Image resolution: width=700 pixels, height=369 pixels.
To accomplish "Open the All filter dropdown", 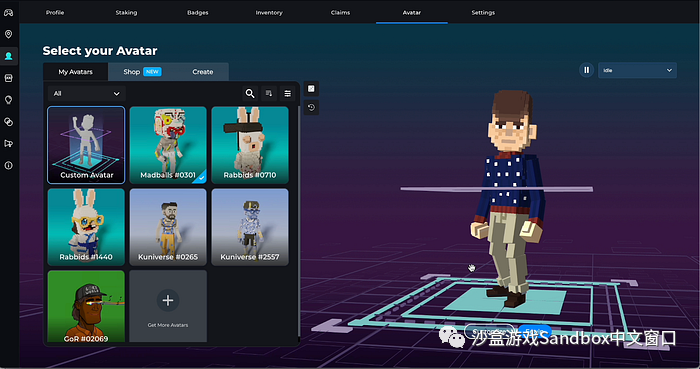I will click(87, 94).
